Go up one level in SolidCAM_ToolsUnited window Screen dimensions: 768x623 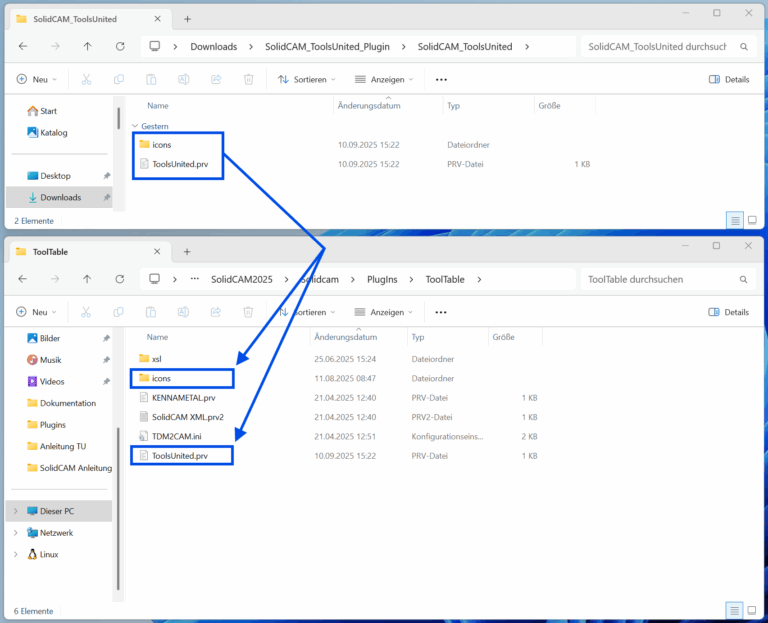[87, 47]
